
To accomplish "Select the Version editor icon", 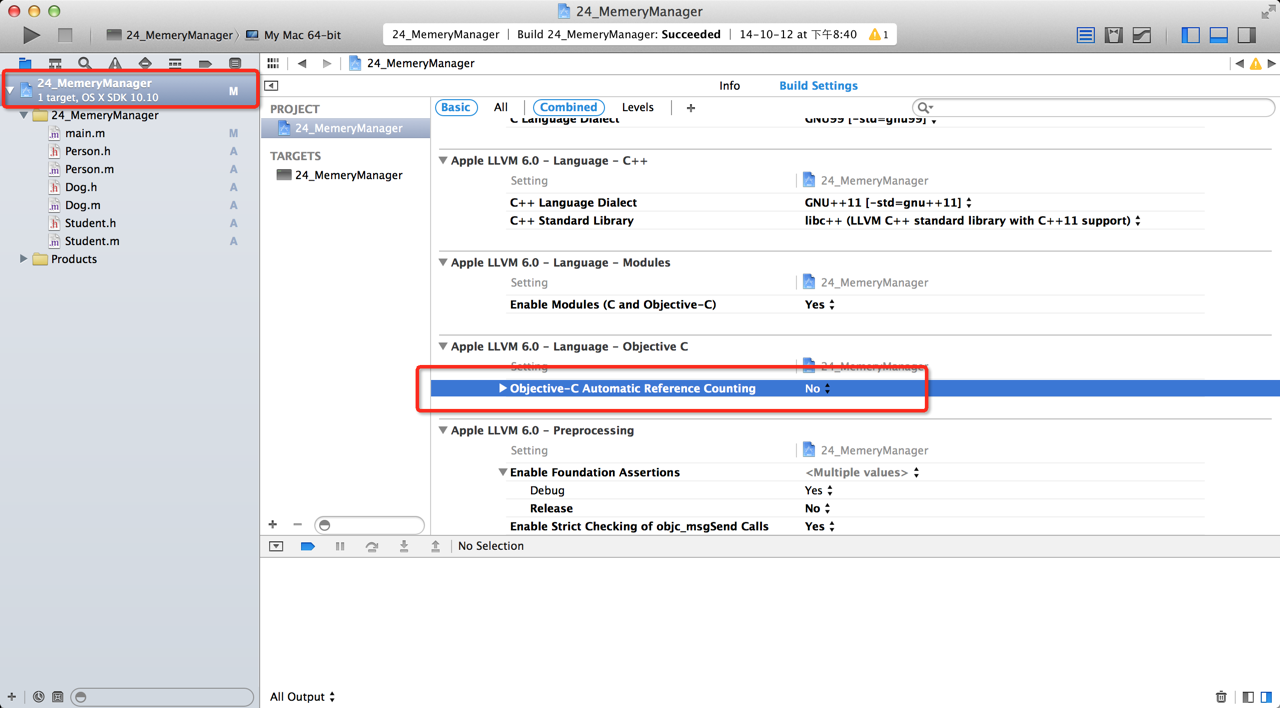I will tap(1142, 35).
